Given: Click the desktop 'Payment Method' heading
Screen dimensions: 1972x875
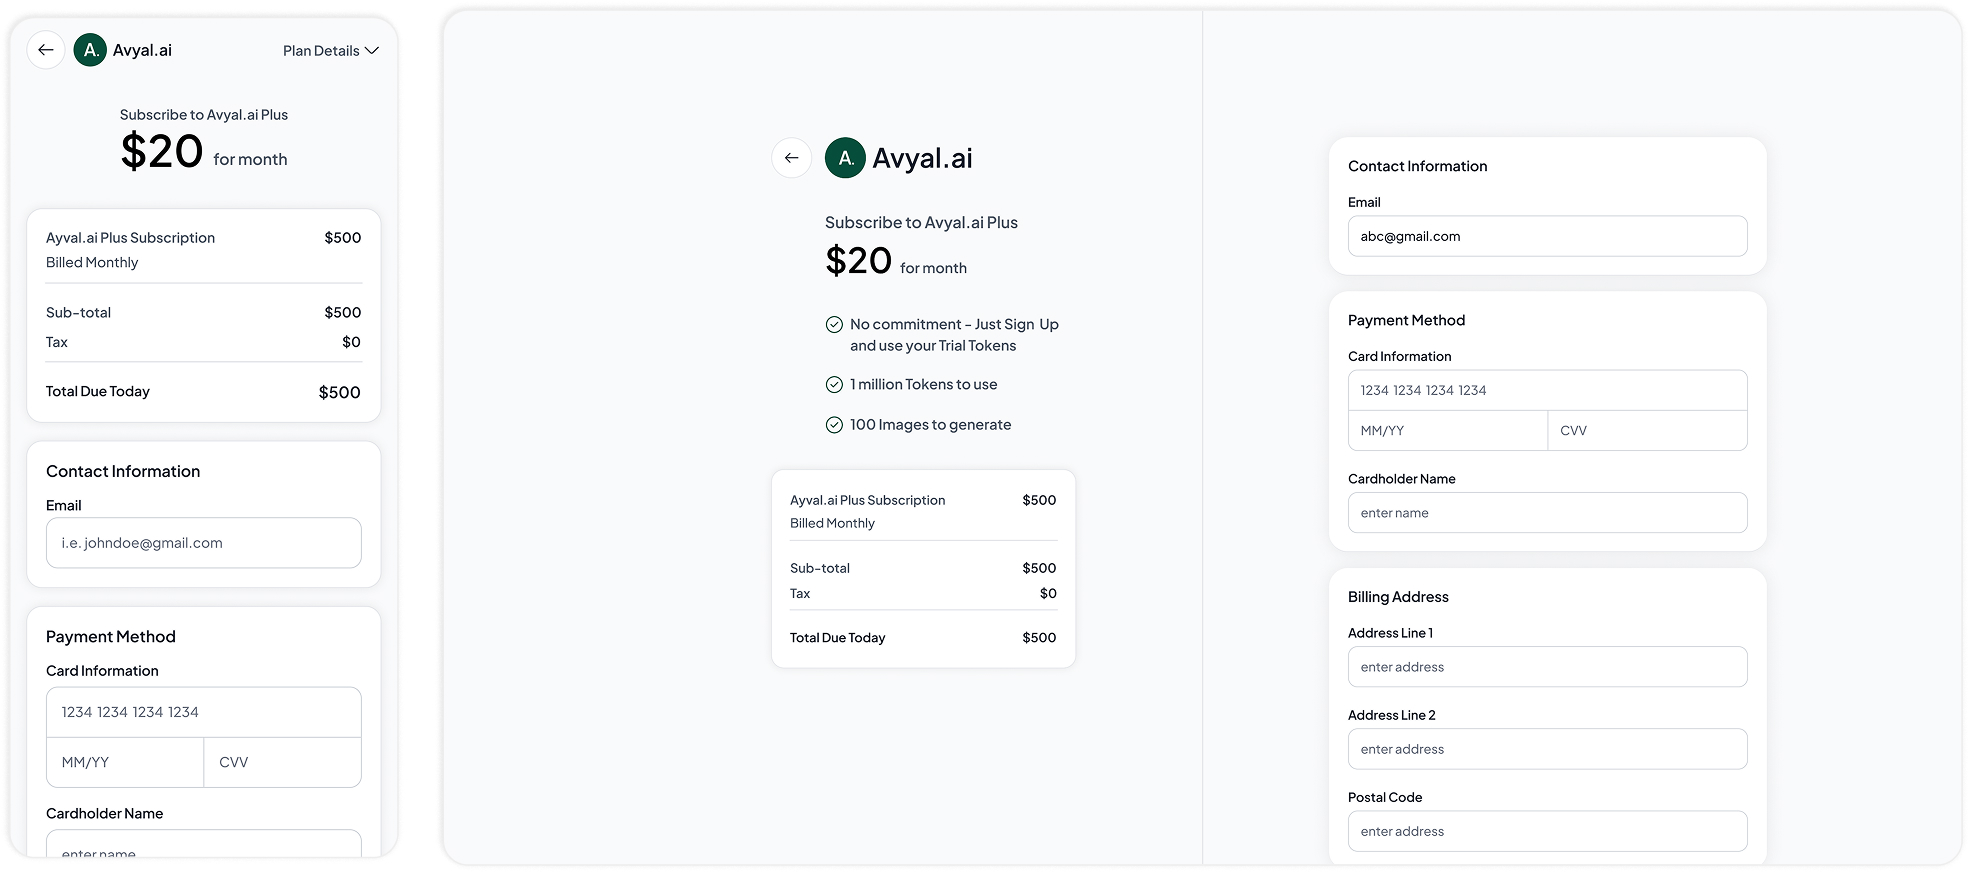Looking at the screenshot, I should pyautogui.click(x=1406, y=320).
